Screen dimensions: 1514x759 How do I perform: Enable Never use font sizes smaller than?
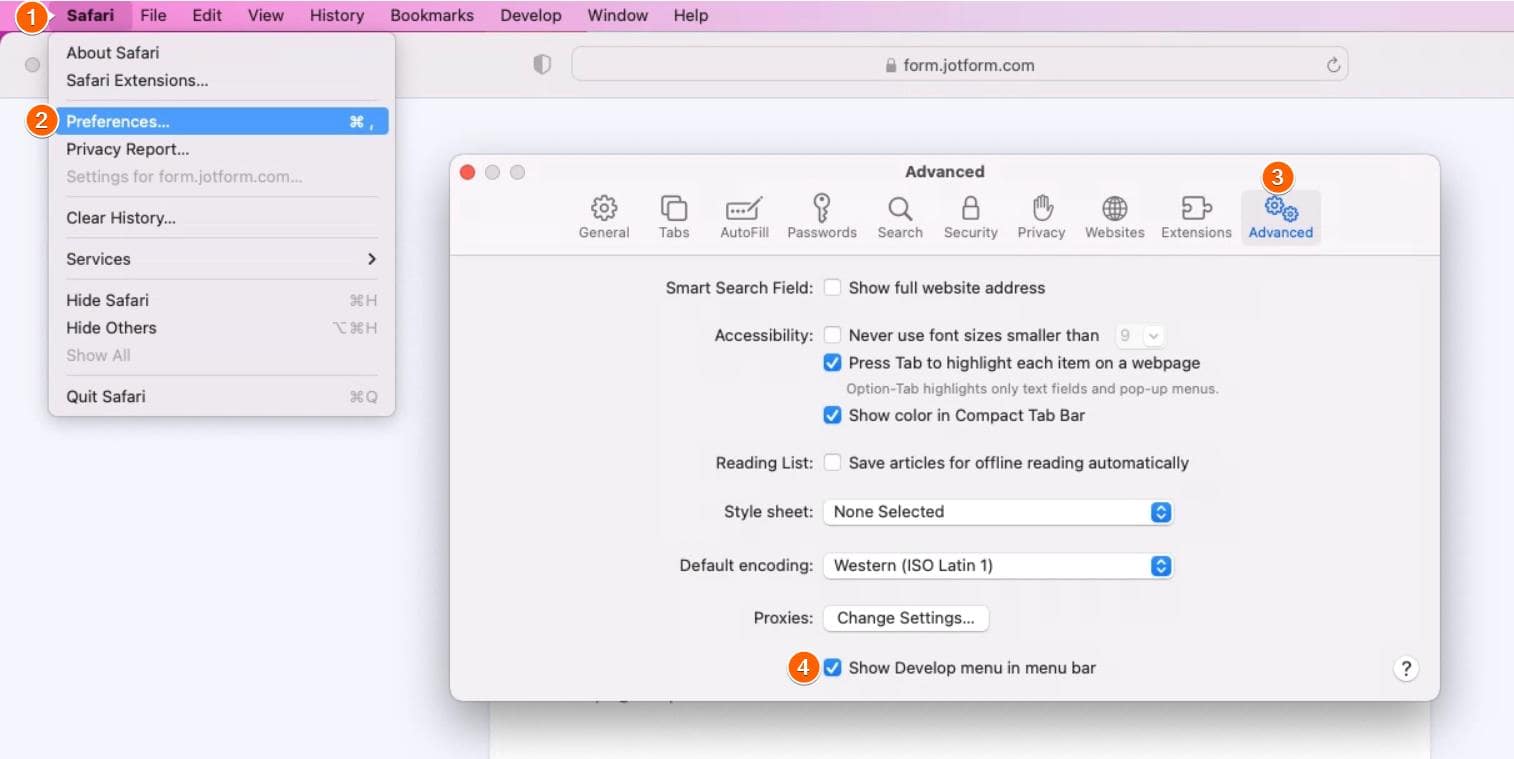pos(832,336)
